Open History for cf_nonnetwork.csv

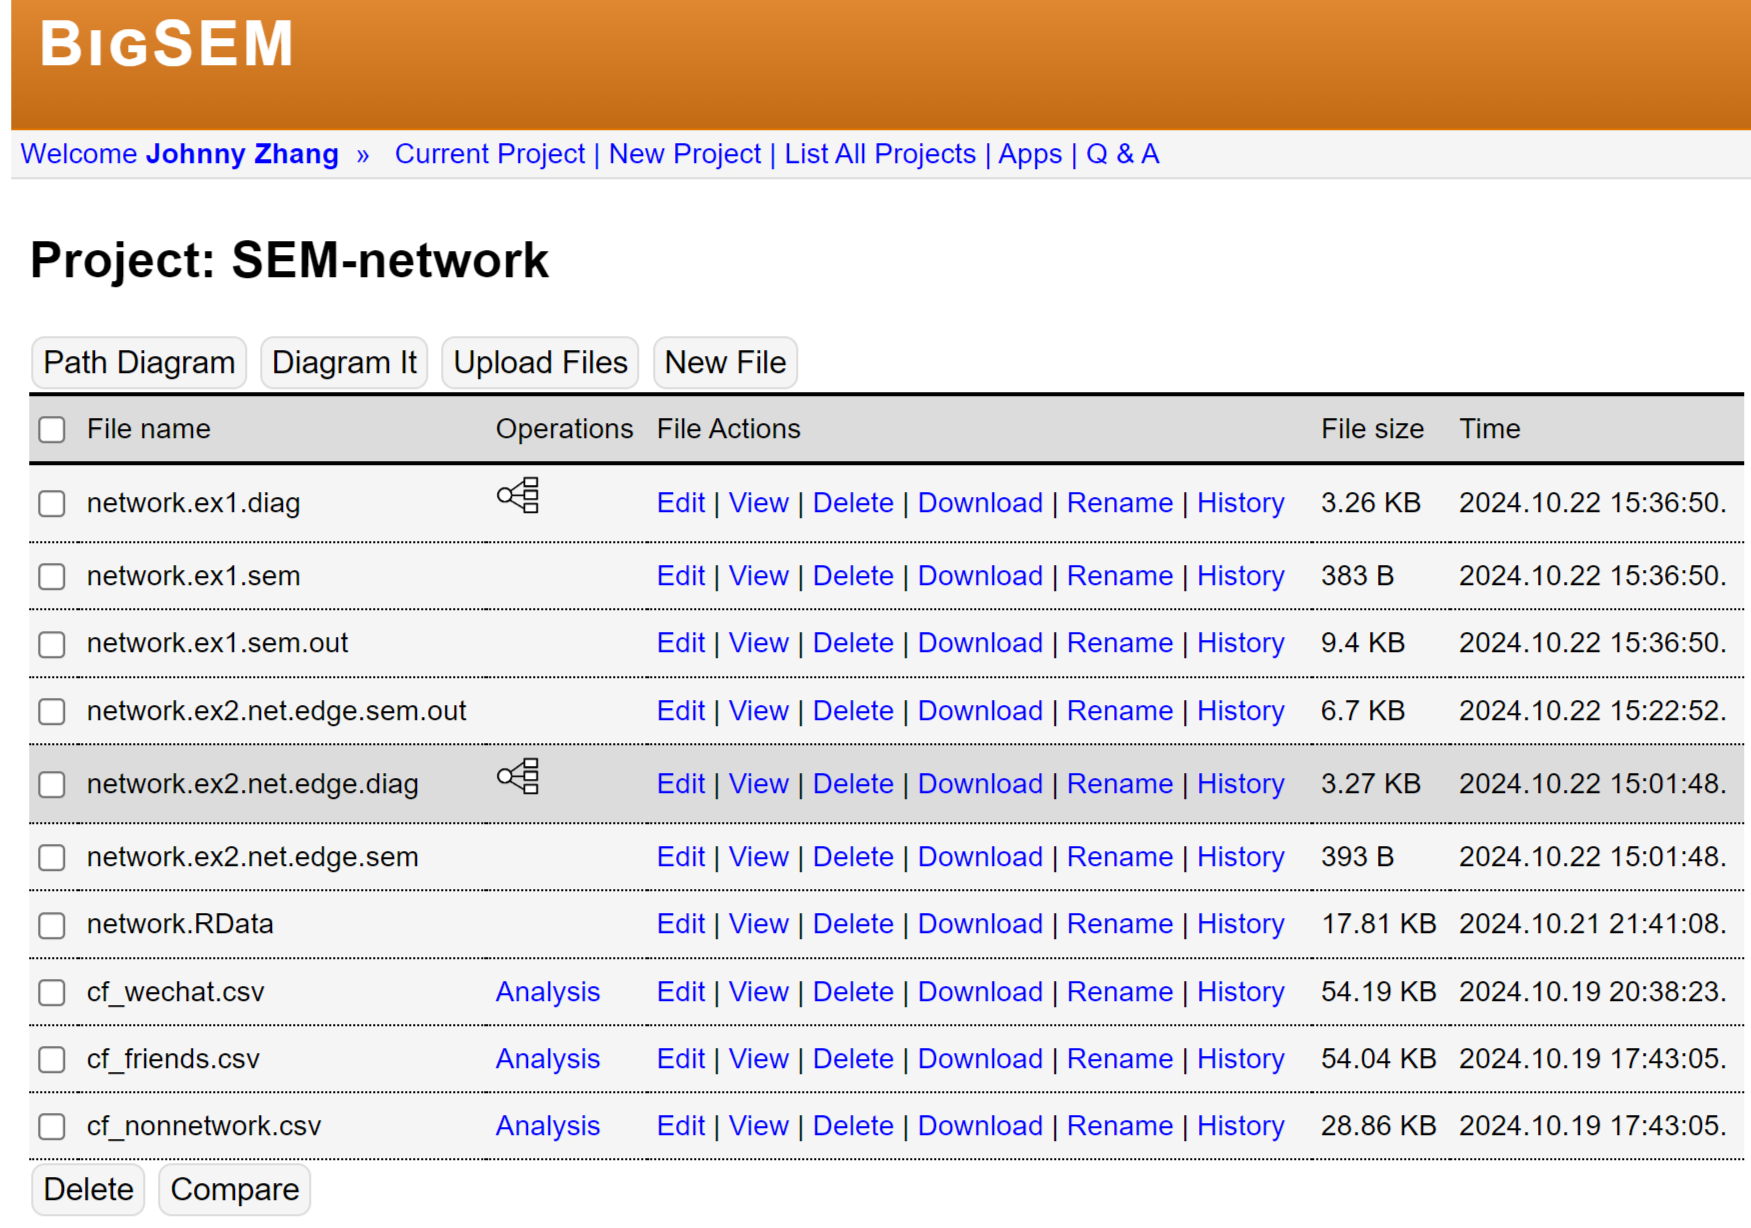1241,1125
